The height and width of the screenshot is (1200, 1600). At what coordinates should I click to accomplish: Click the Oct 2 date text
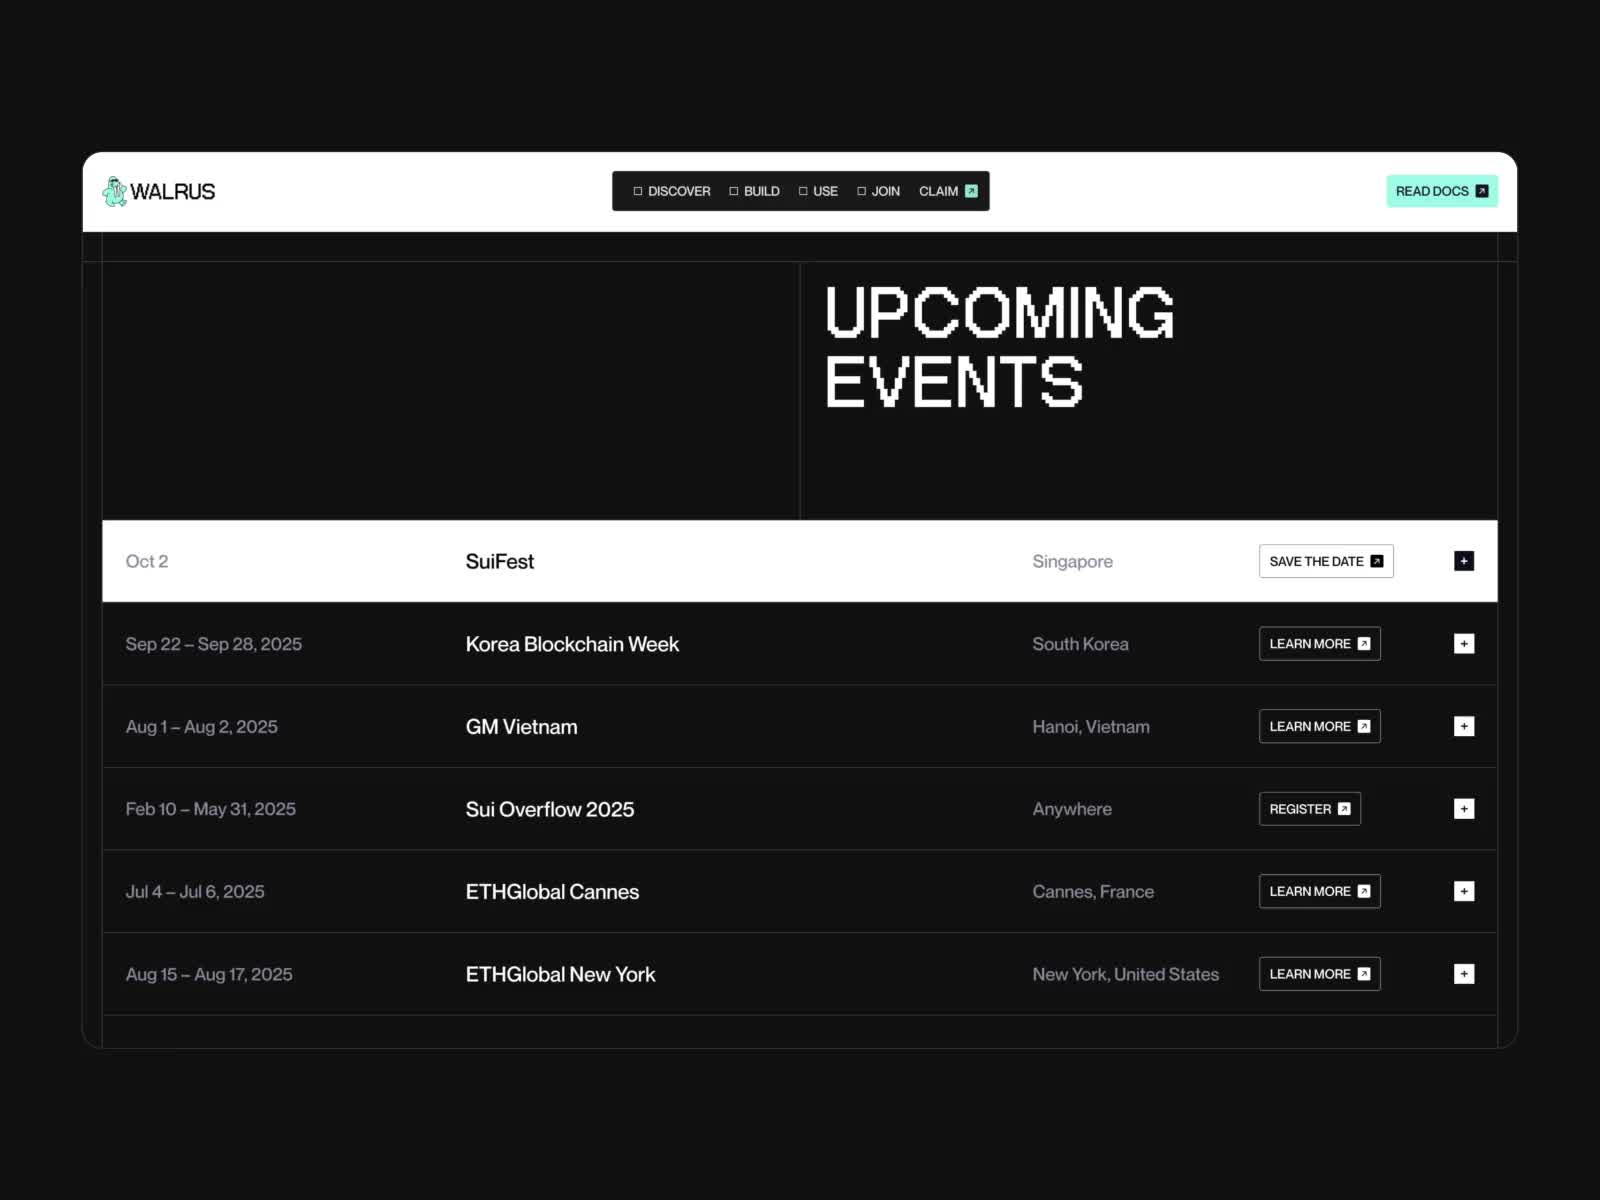click(x=147, y=562)
